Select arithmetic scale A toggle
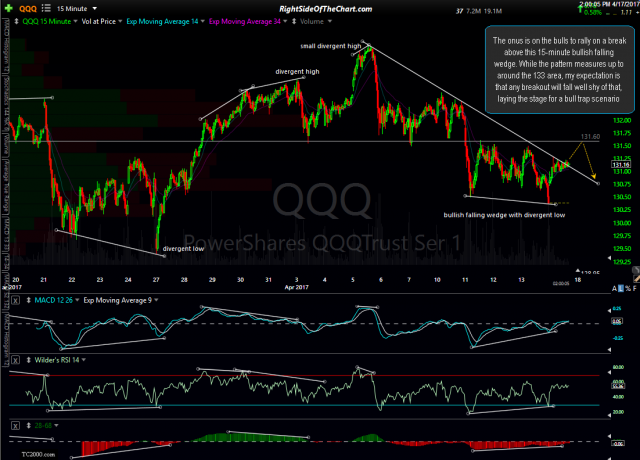Viewport: 640px width, 460px height. tap(614, 289)
